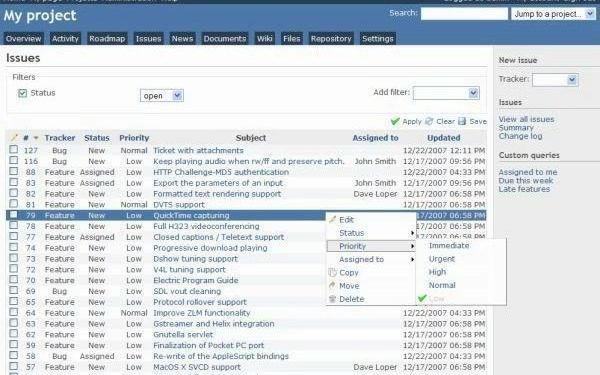Click the Copy icon in context menu
Screen dimensions: 600x375
332,272
